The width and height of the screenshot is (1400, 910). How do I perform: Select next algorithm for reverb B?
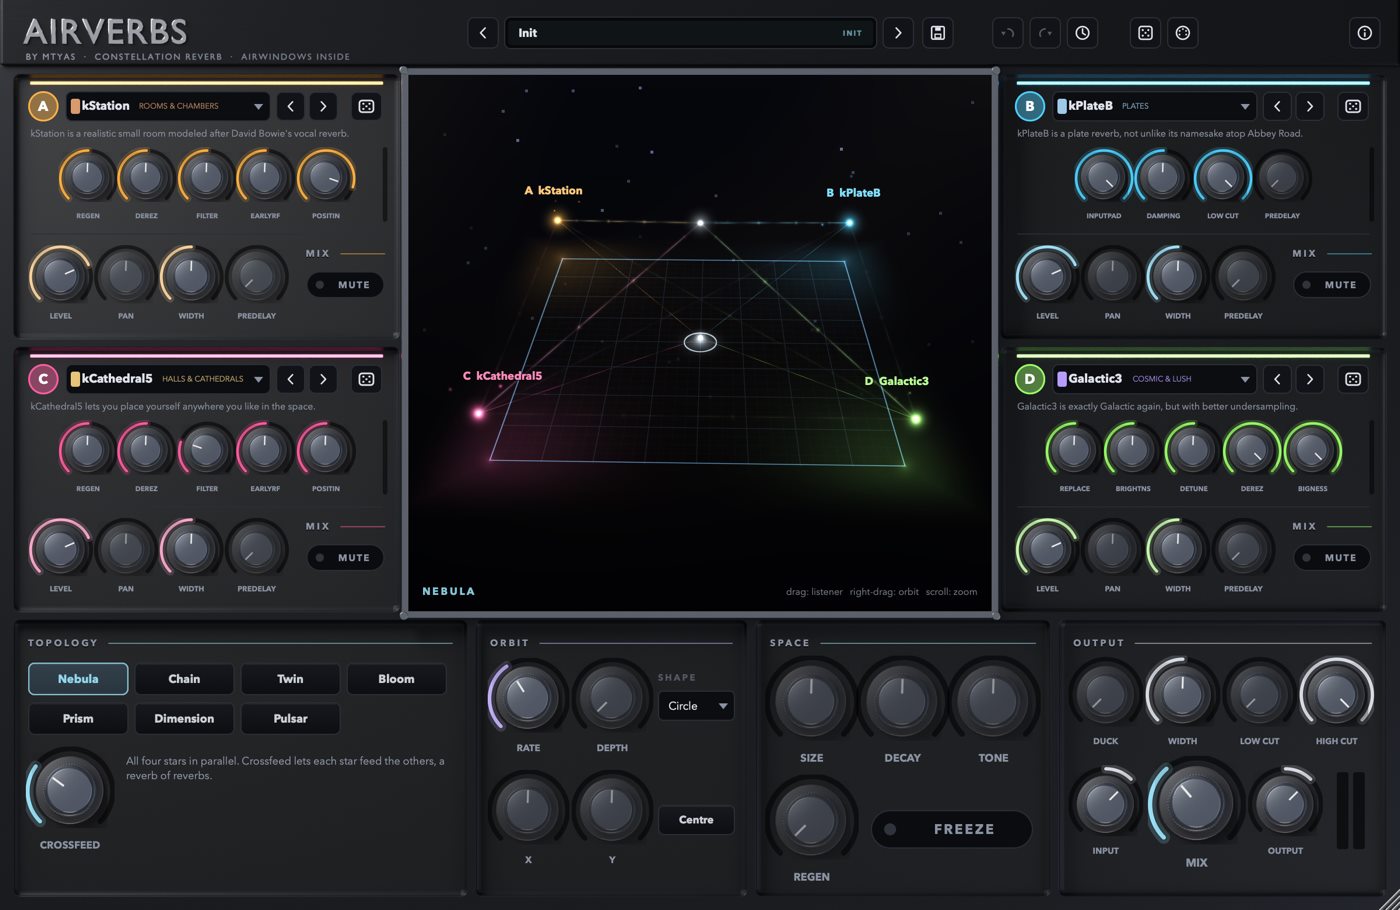point(1310,106)
